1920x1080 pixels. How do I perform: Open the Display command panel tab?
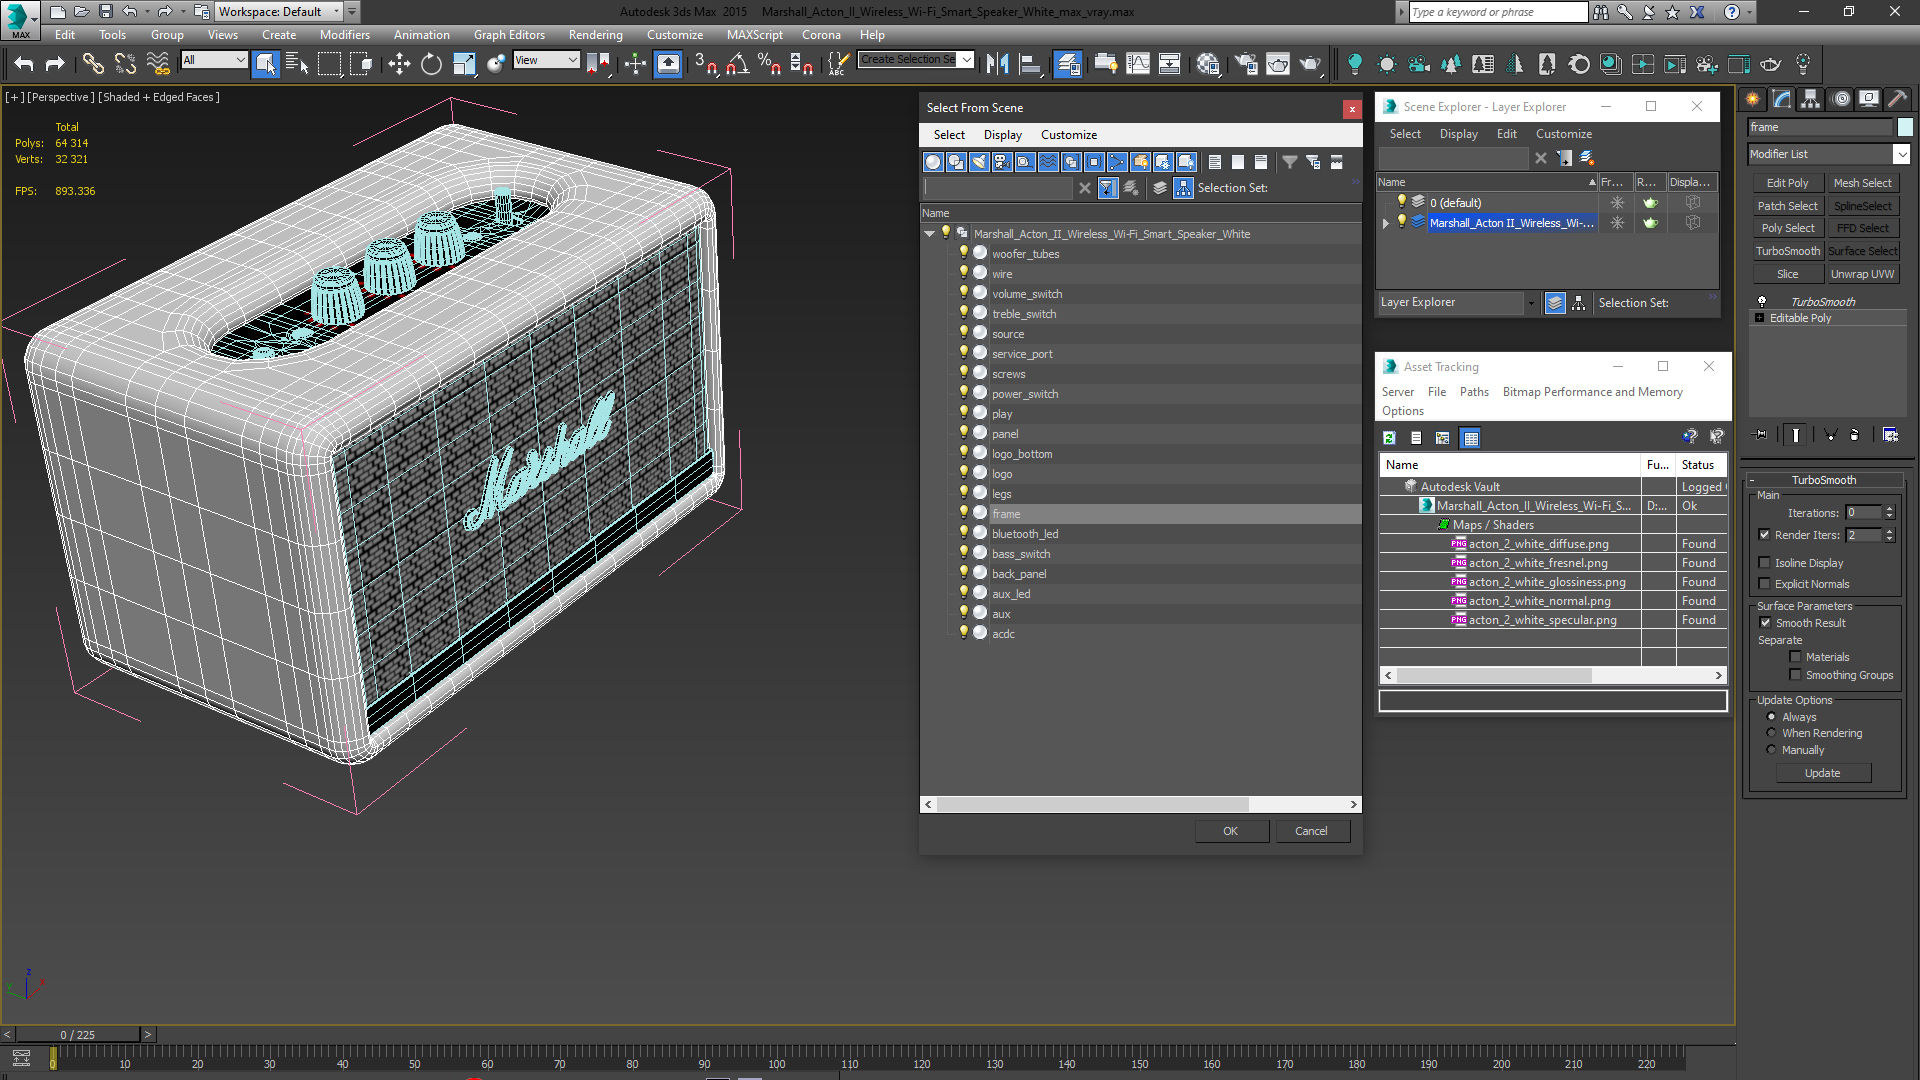click(x=1868, y=99)
